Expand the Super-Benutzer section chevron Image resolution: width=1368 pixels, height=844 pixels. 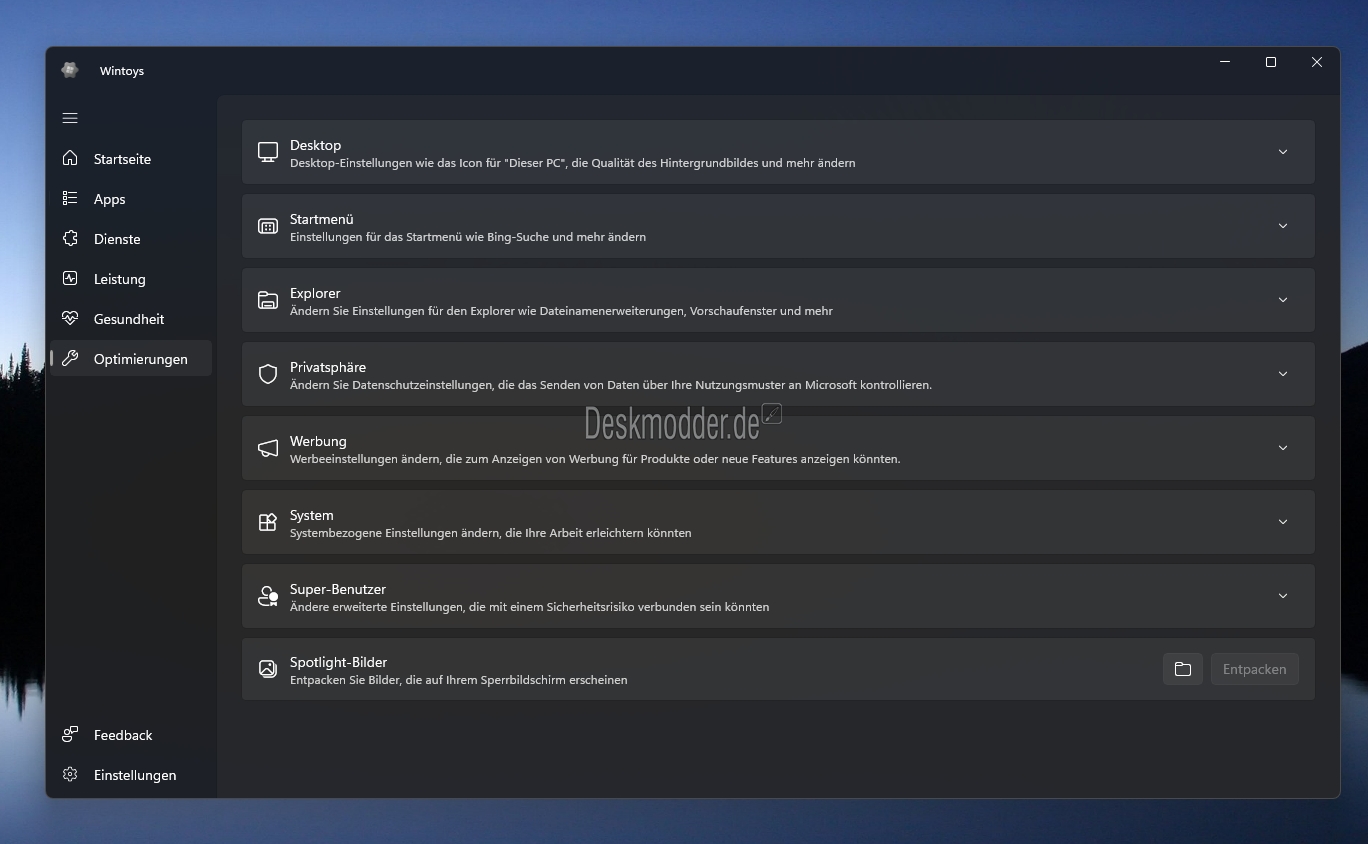coord(1283,596)
